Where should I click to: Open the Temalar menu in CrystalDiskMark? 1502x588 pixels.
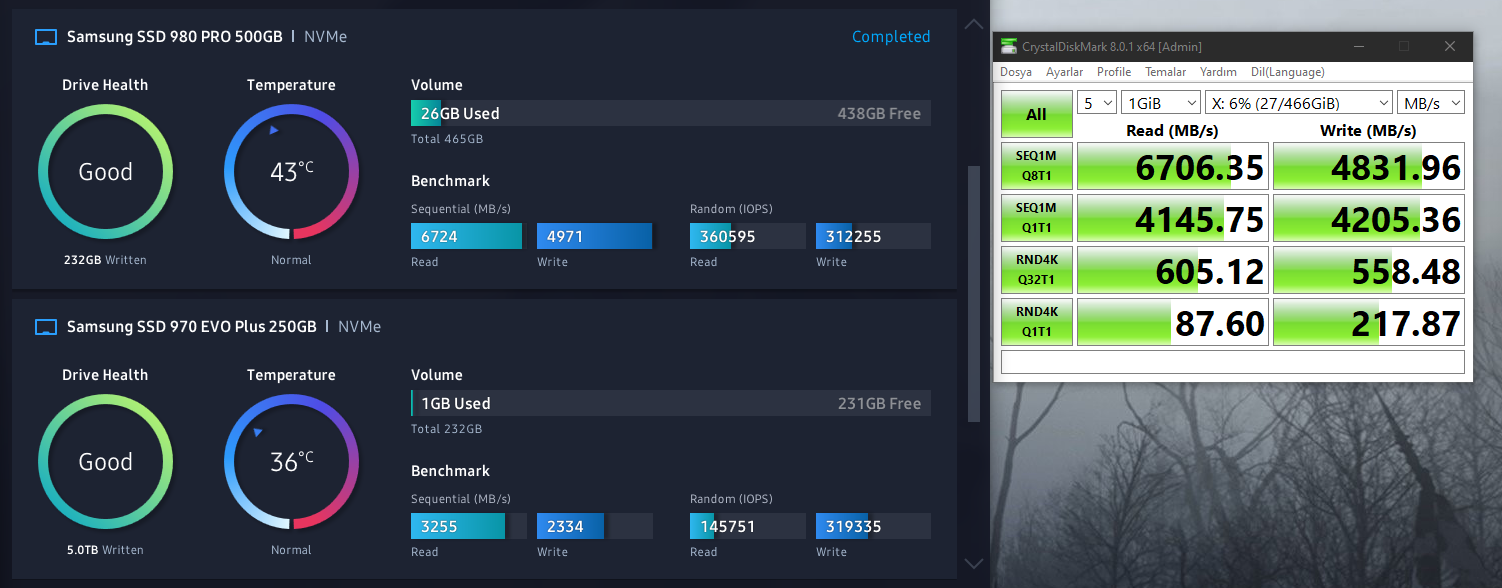1165,72
